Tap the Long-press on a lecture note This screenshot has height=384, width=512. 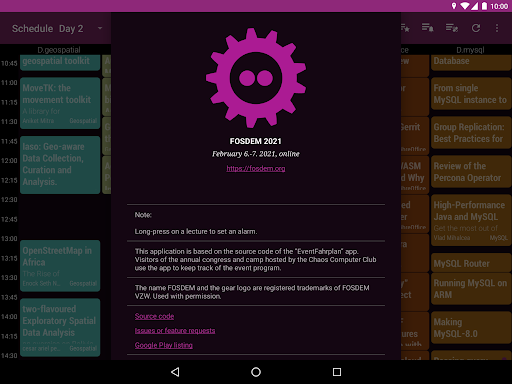[196, 231]
